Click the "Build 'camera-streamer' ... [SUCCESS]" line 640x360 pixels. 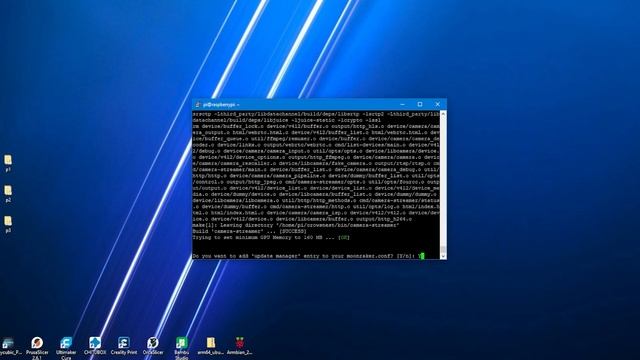pyautogui.click(x=249, y=231)
